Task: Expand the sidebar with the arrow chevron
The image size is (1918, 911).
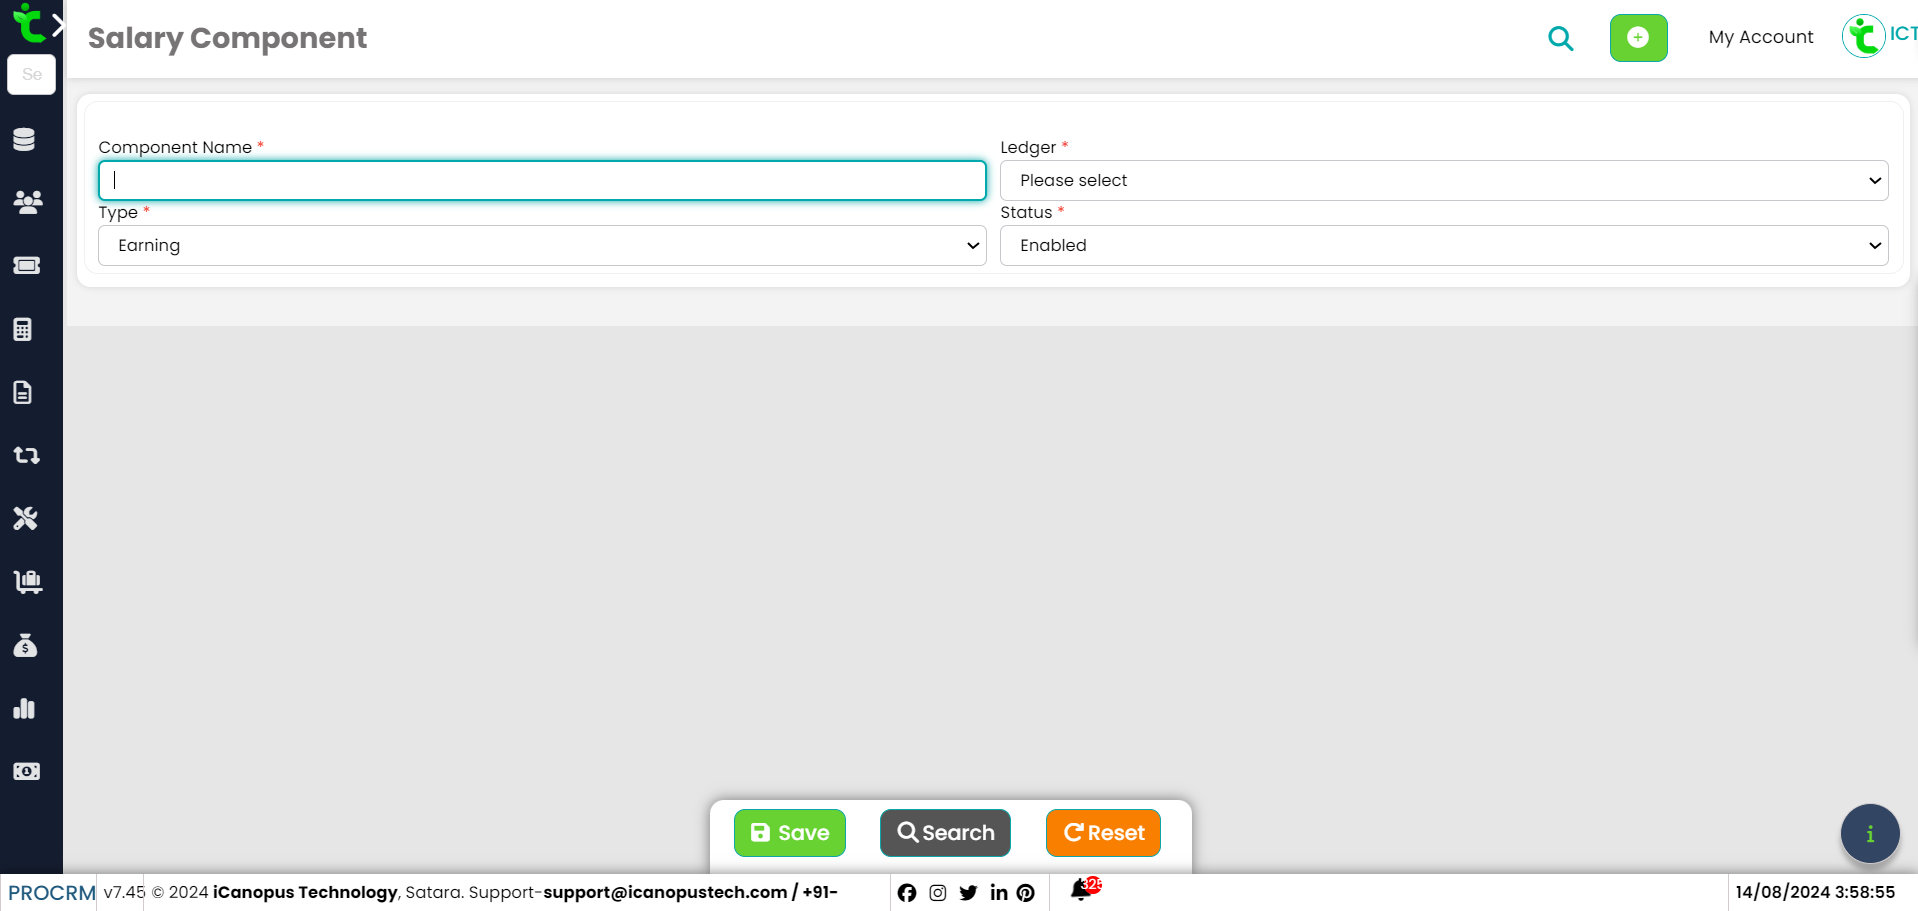Action: coord(58,25)
